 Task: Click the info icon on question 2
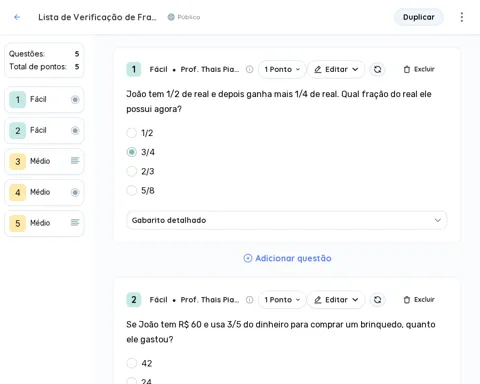249,300
